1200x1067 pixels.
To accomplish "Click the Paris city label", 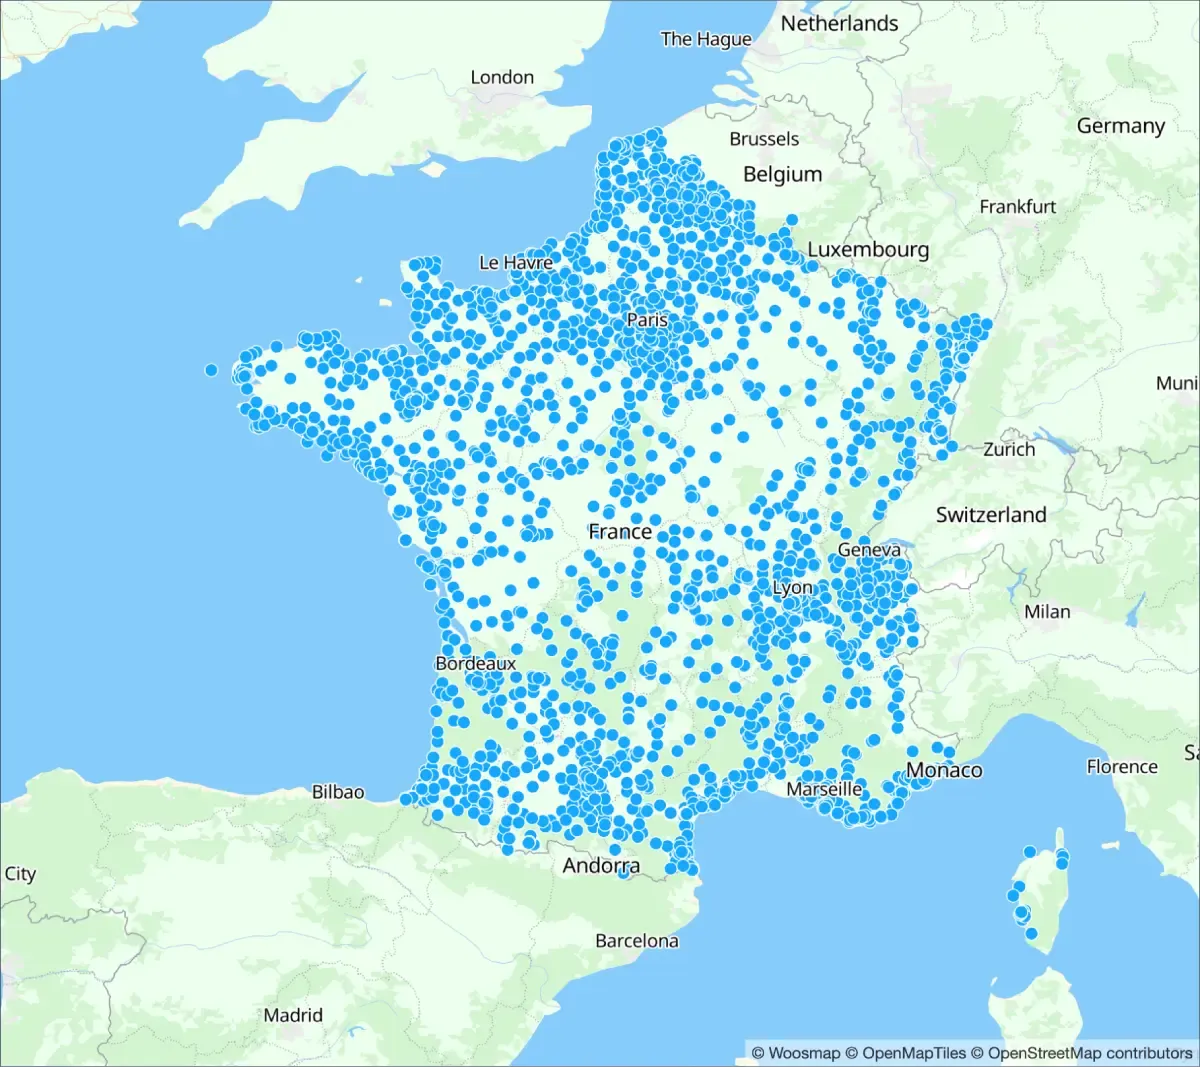I will [647, 320].
